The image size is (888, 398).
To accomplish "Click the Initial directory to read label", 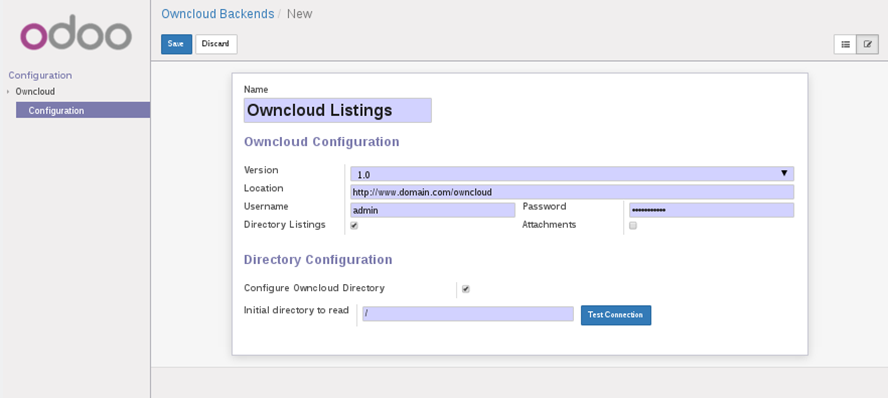I will pyautogui.click(x=296, y=310).
